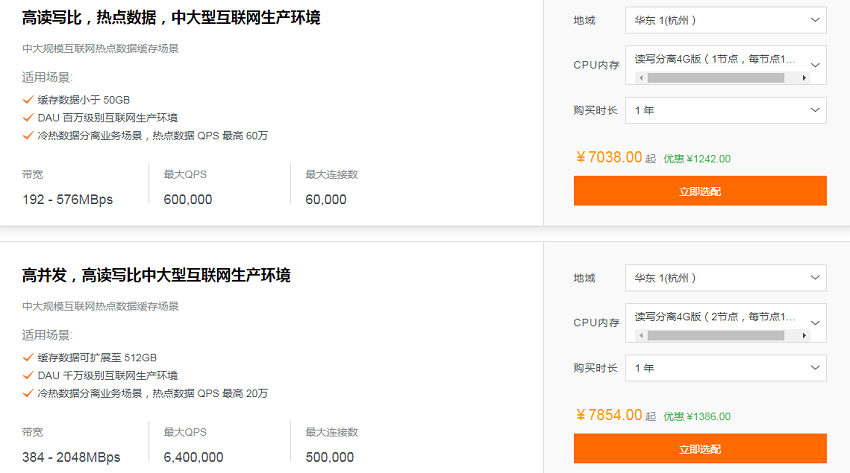This screenshot has height=473, width=850.
Task: Click horizontal scrollbar thumb in first CPU内存 box
Action: (716, 78)
